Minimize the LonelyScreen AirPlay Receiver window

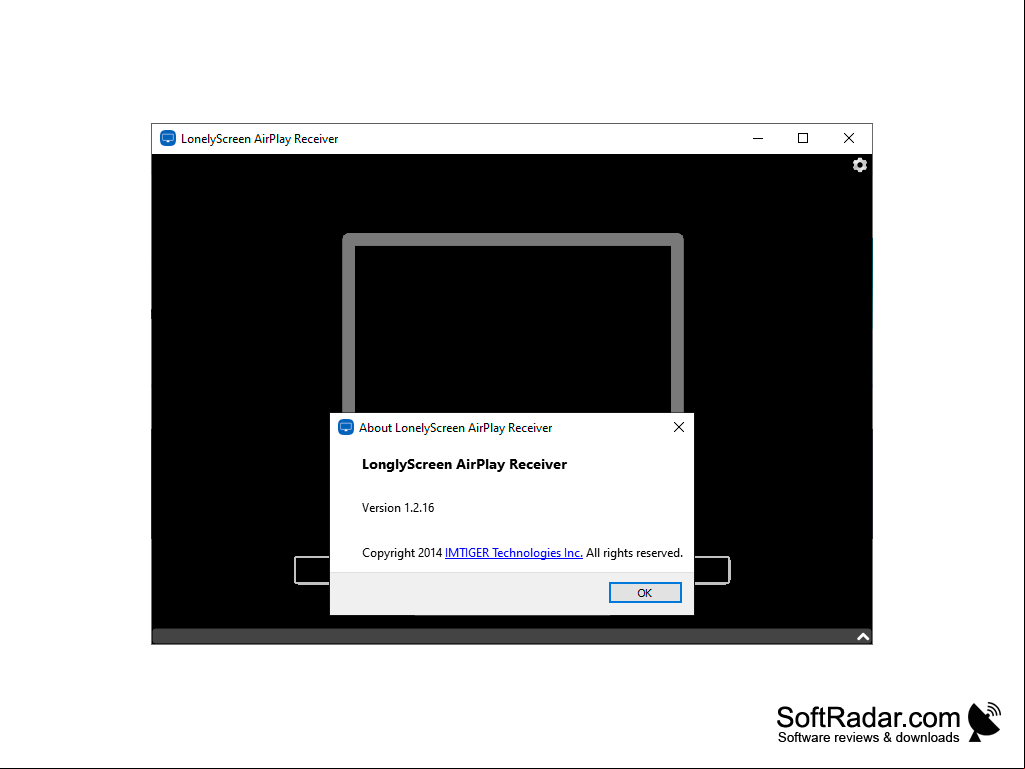pos(758,138)
